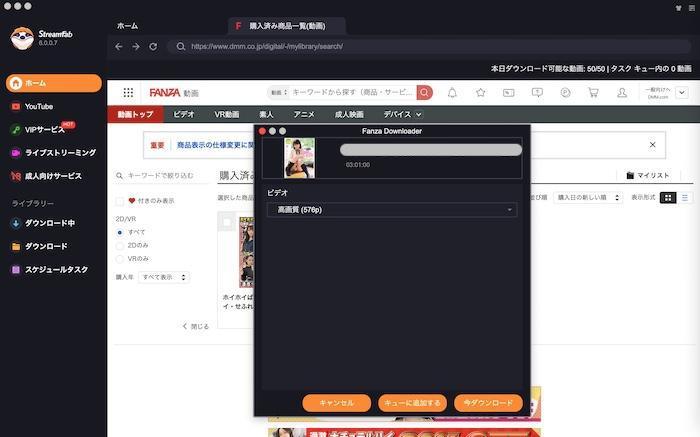Dismiss the 重要 notice with X

(652, 145)
